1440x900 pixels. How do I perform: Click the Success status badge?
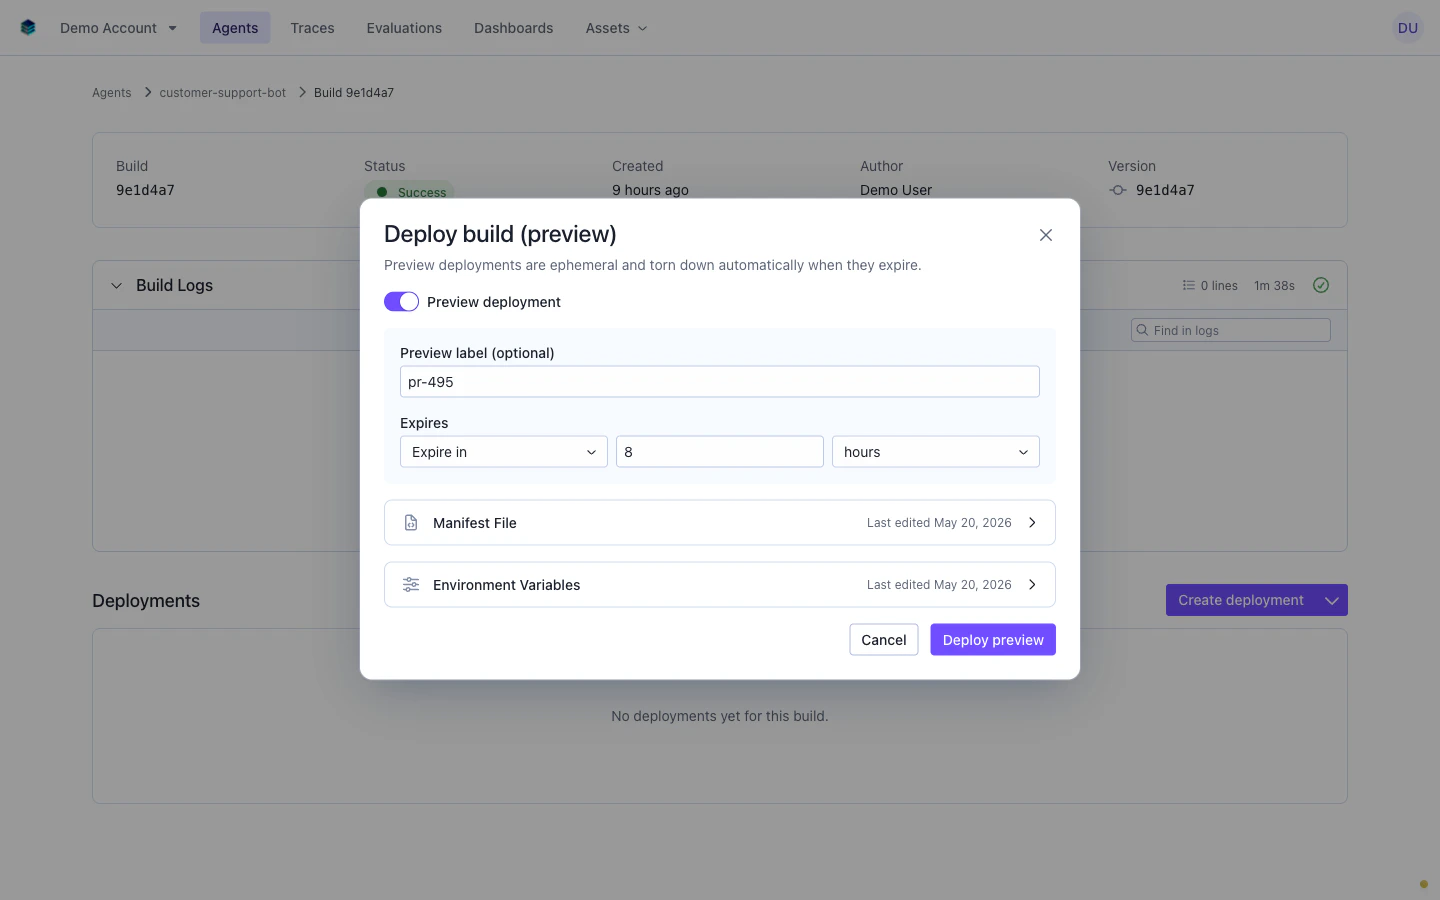409,192
